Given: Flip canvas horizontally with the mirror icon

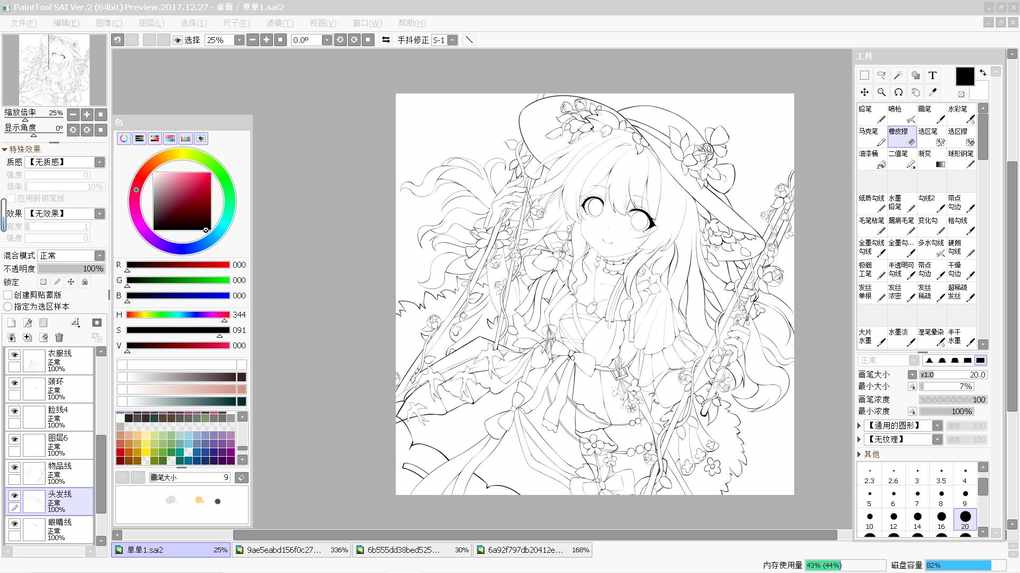Looking at the screenshot, I should [386, 40].
